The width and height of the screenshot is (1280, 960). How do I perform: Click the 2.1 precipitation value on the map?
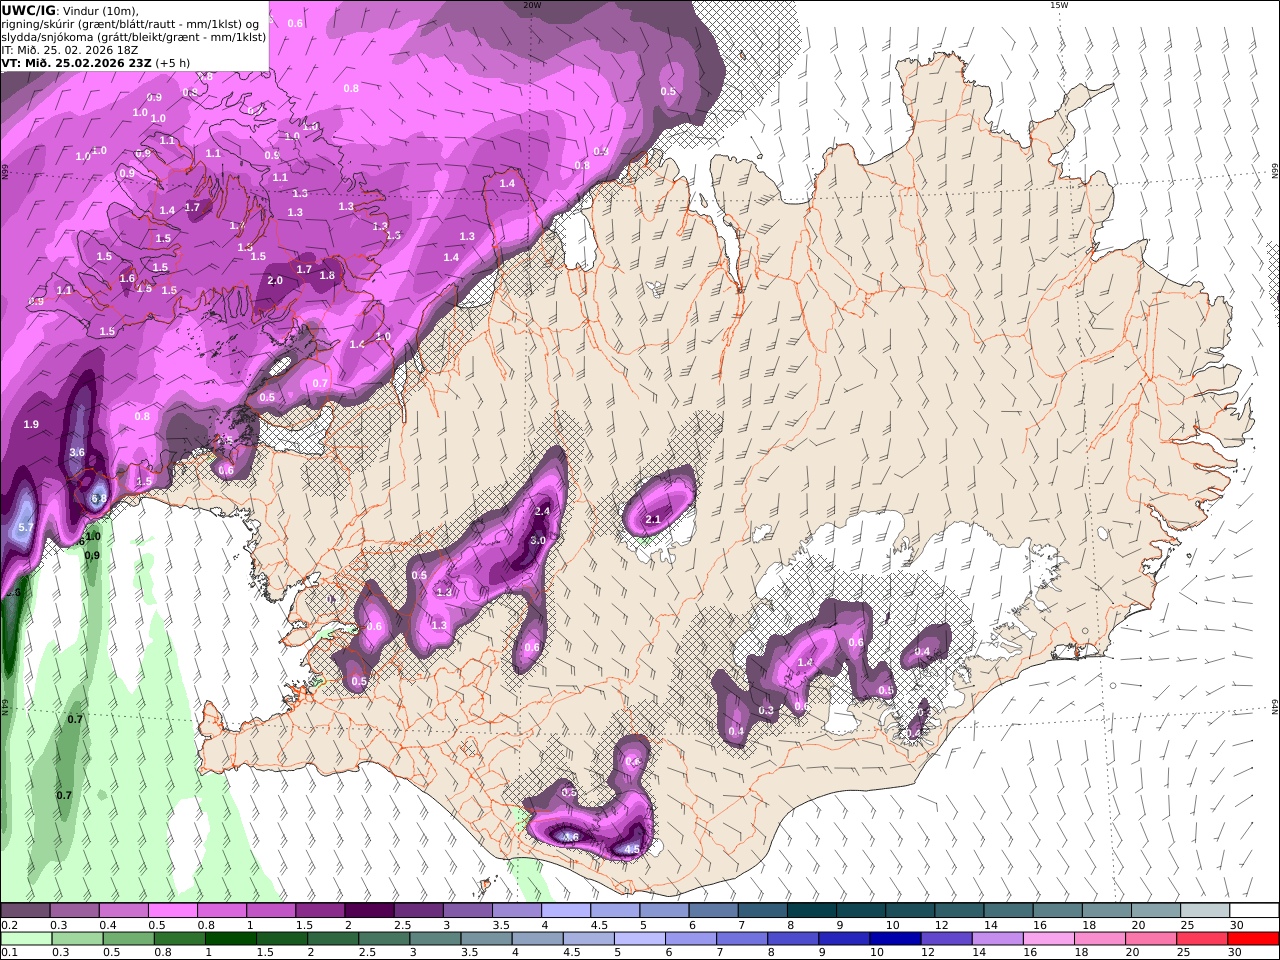click(653, 519)
